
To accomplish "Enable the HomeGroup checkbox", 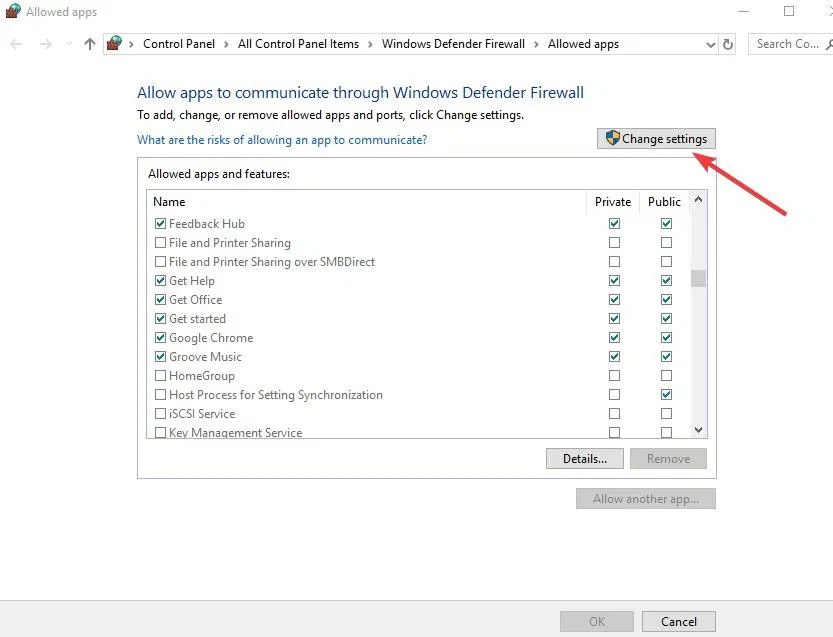I will tap(161, 375).
